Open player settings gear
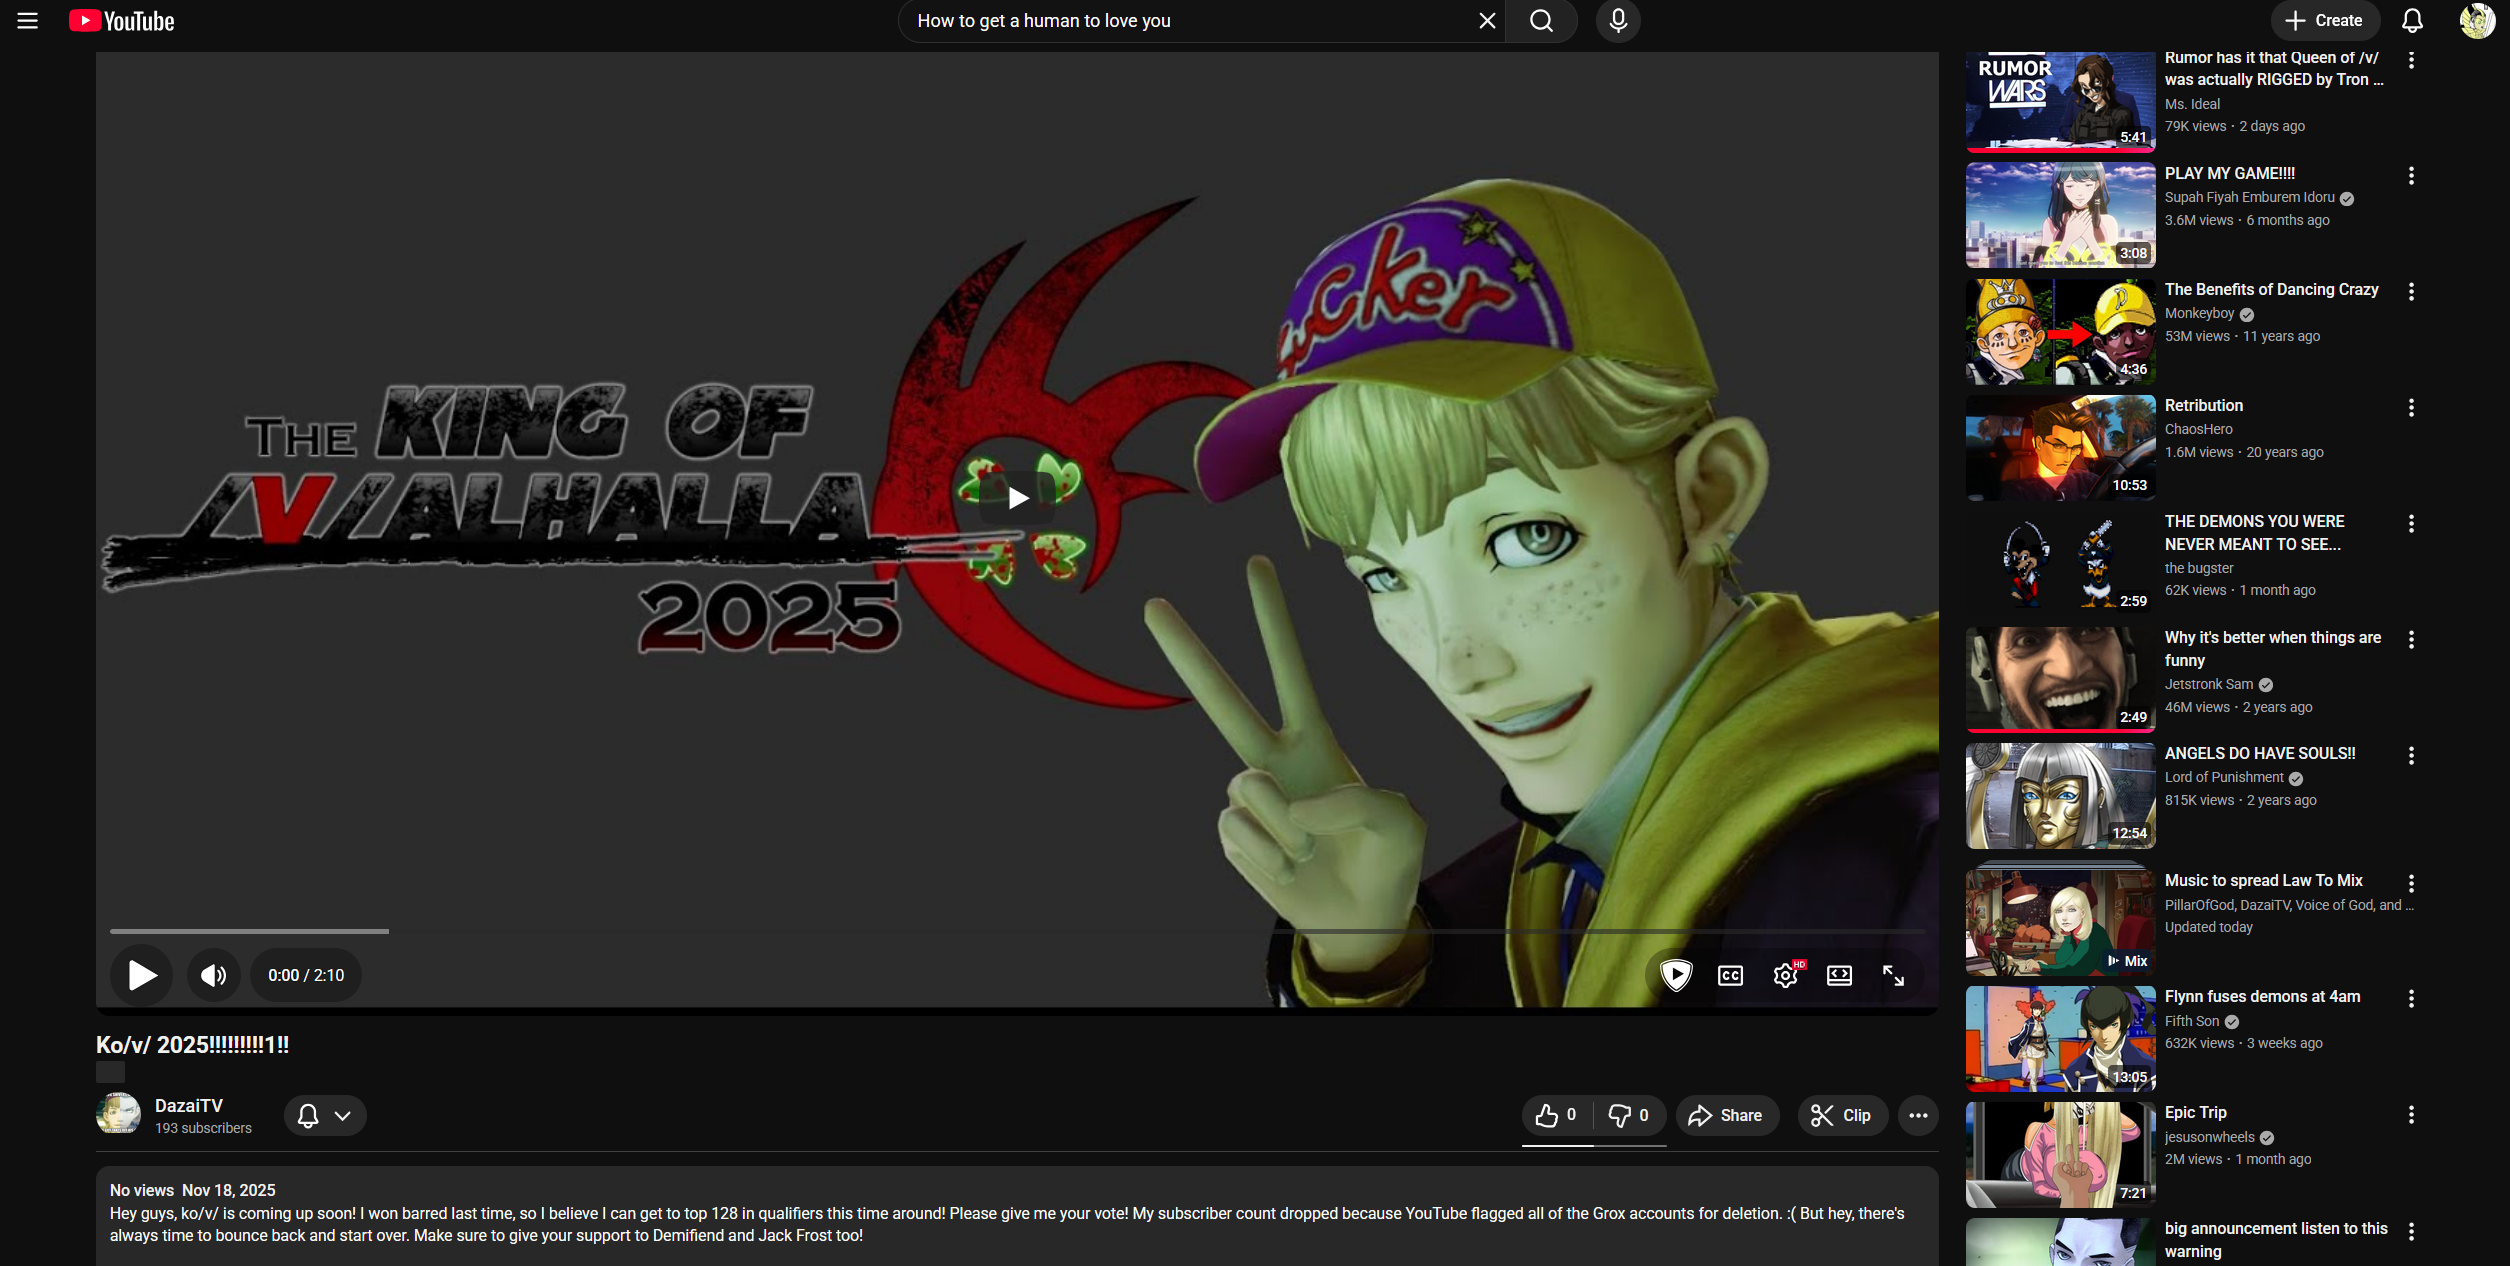Screen dimensions: 2510x1266 tap(1785, 975)
